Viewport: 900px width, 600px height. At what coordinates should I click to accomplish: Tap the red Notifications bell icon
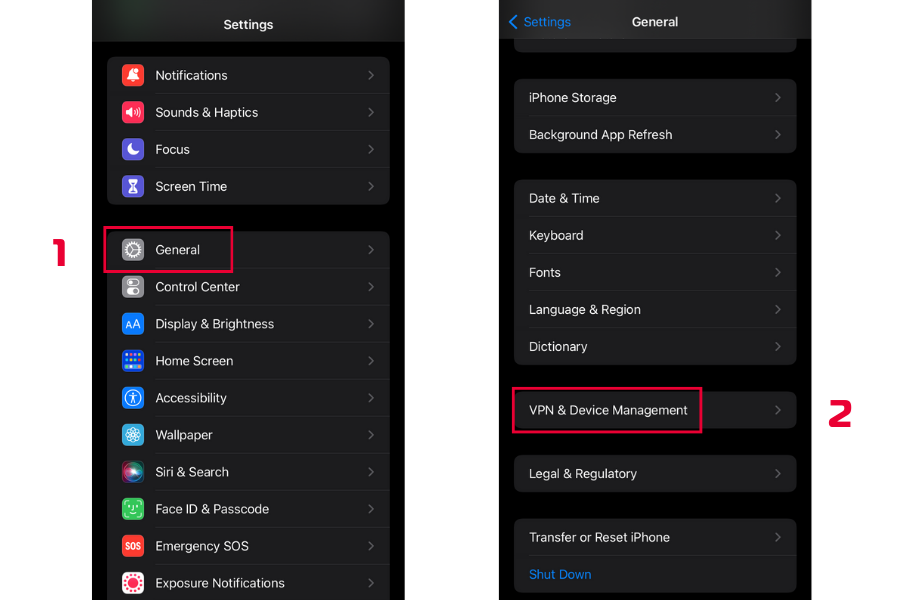click(x=133, y=75)
